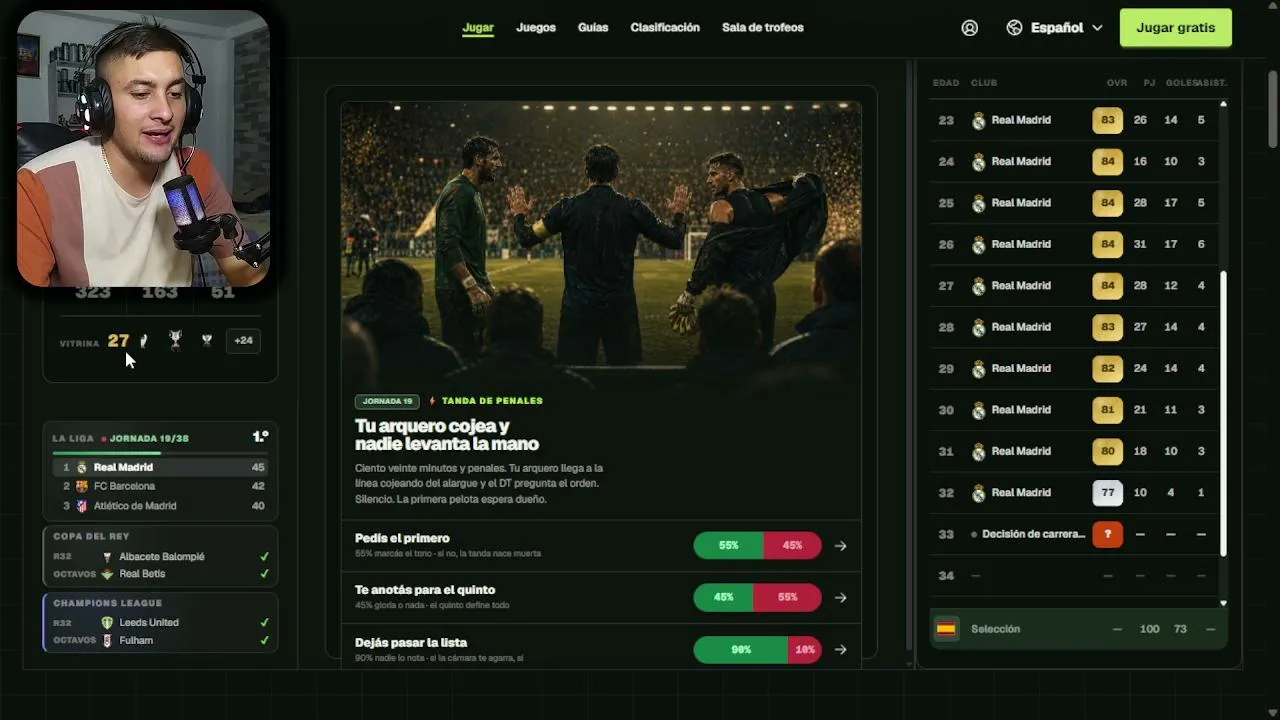Select the Atlético de Madrid standings row
Viewport: 1280px width, 720px height.
coord(161,506)
